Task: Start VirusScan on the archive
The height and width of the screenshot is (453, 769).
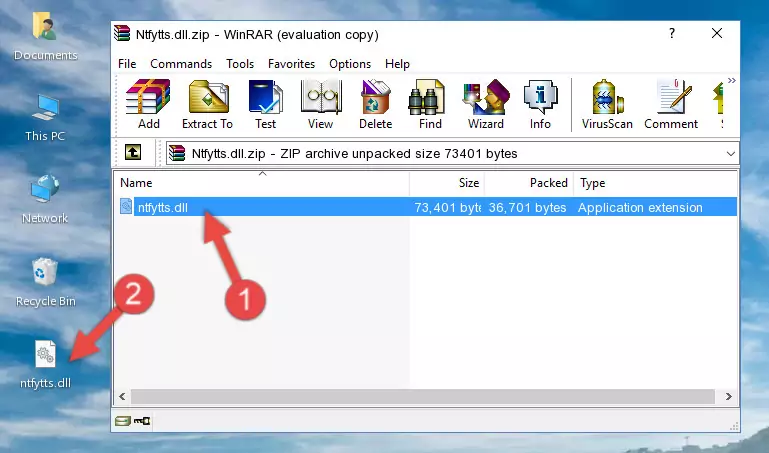Action: (607, 104)
